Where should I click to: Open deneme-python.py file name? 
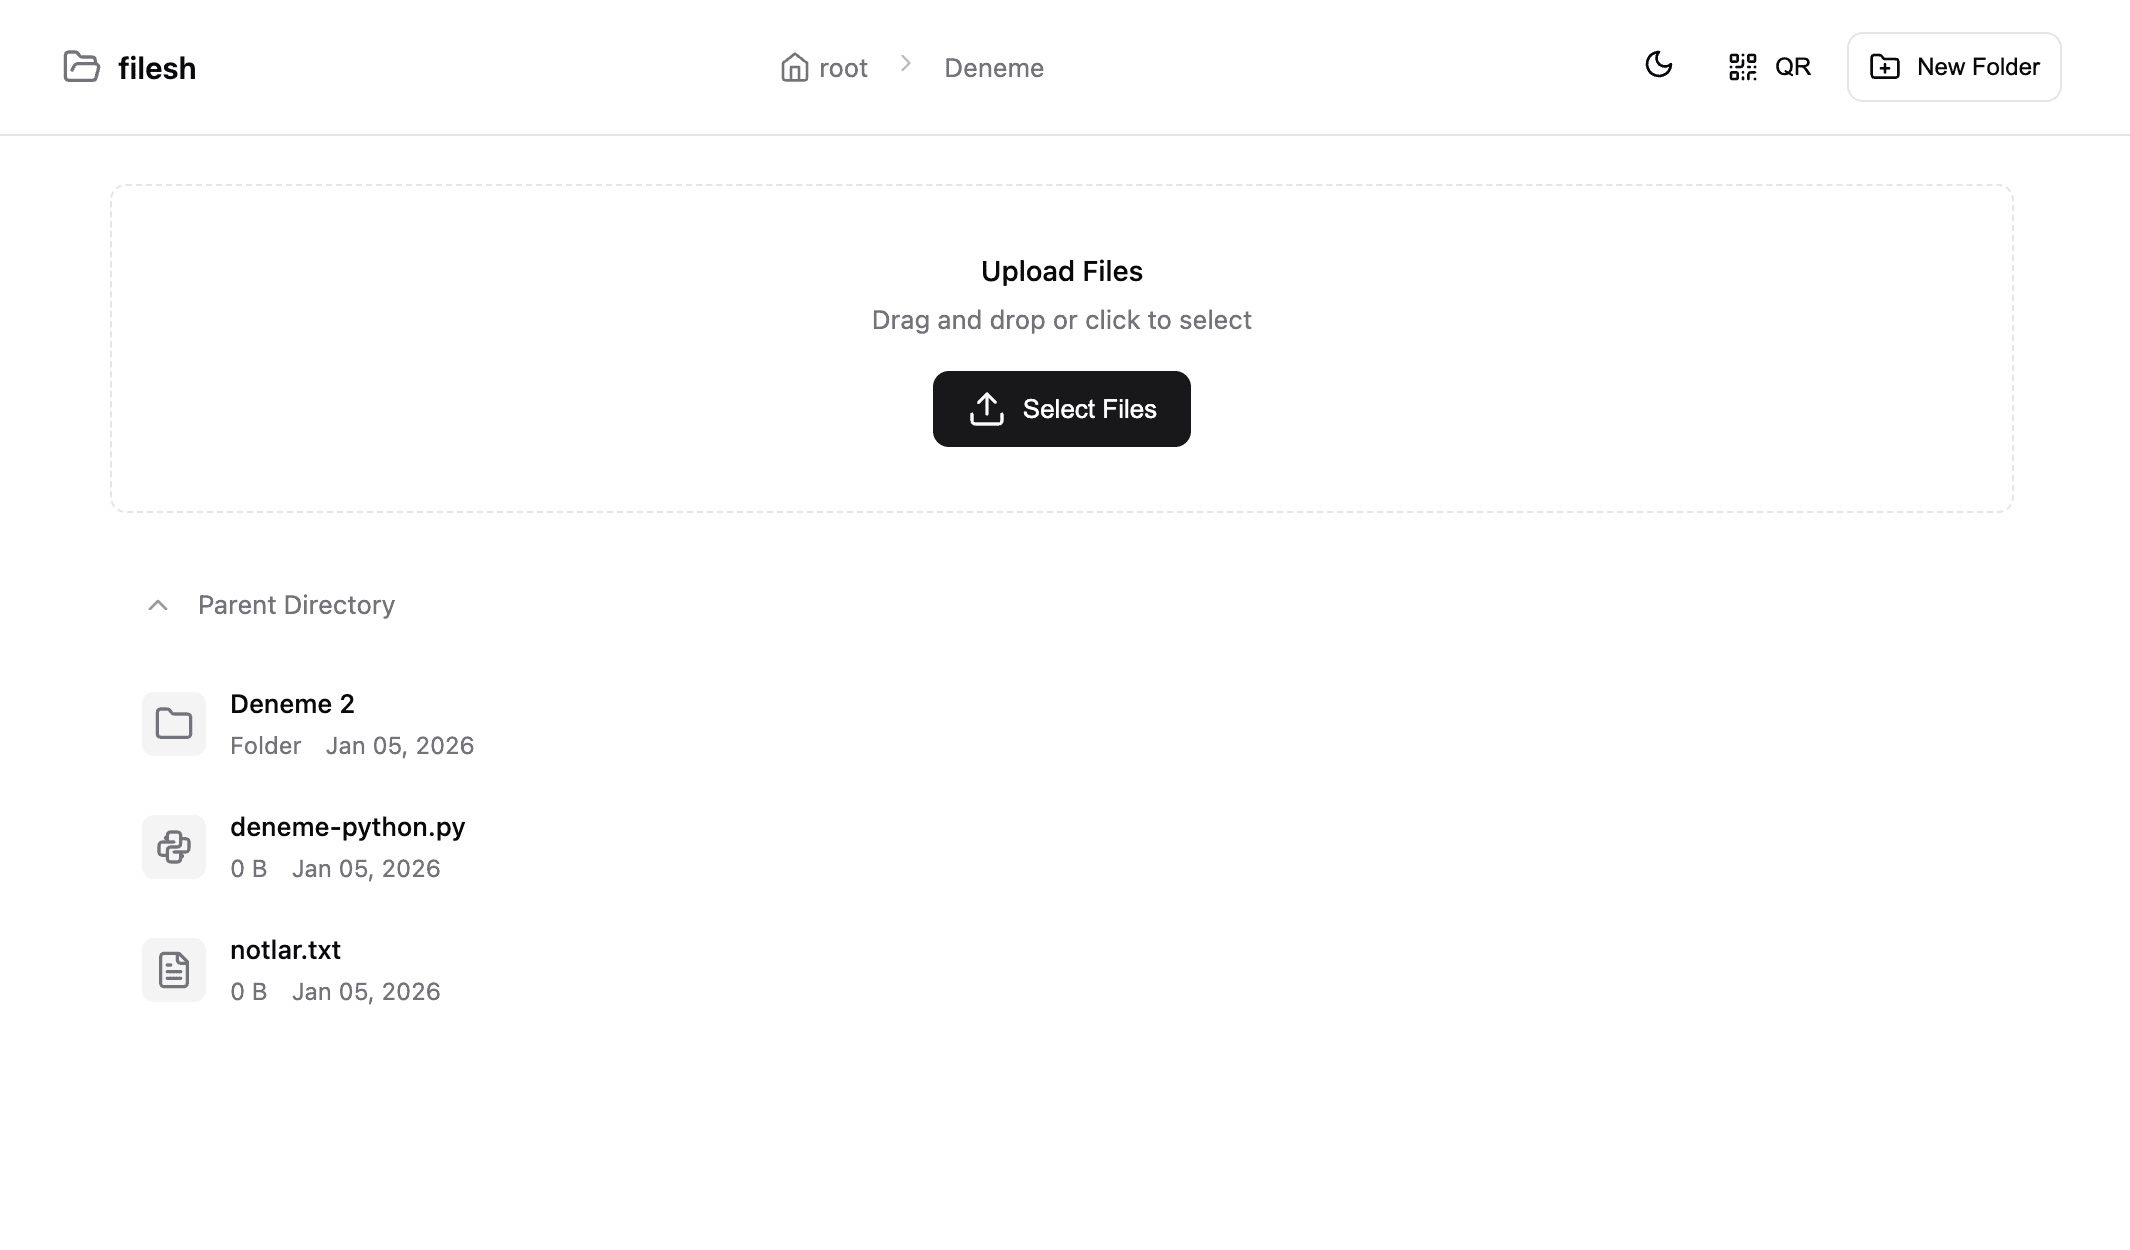[x=348, y=827]
